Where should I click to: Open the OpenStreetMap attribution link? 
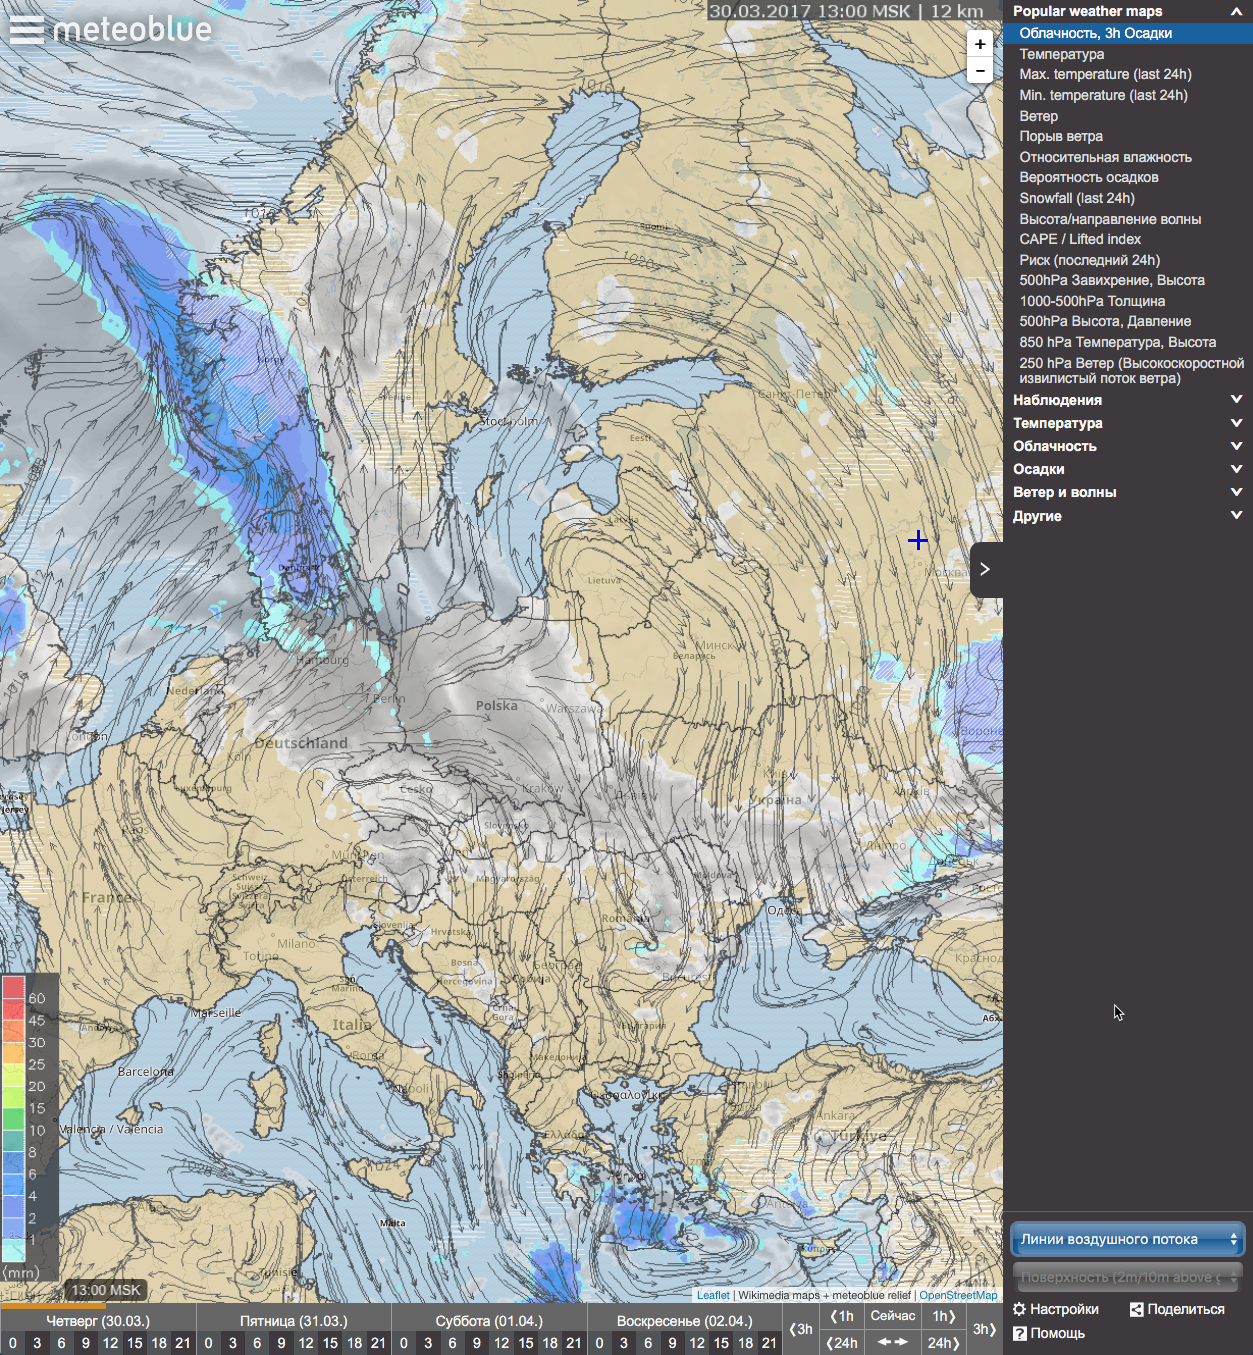[957, 1295]
